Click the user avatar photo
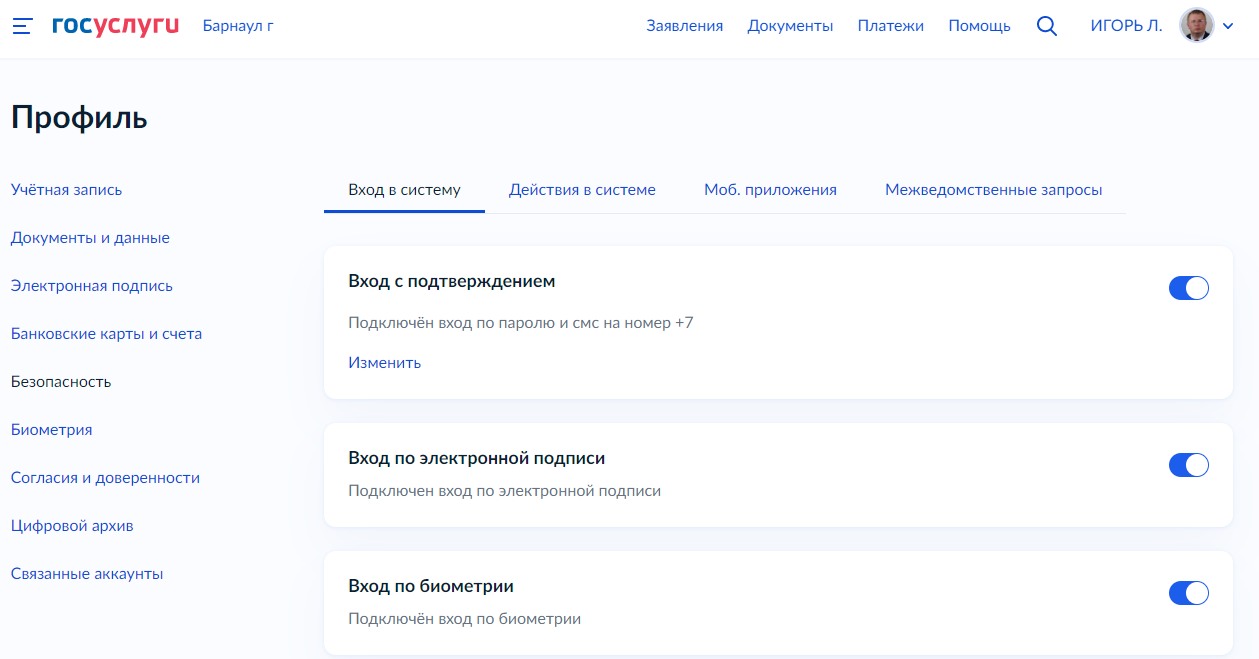 (1197, 26)
